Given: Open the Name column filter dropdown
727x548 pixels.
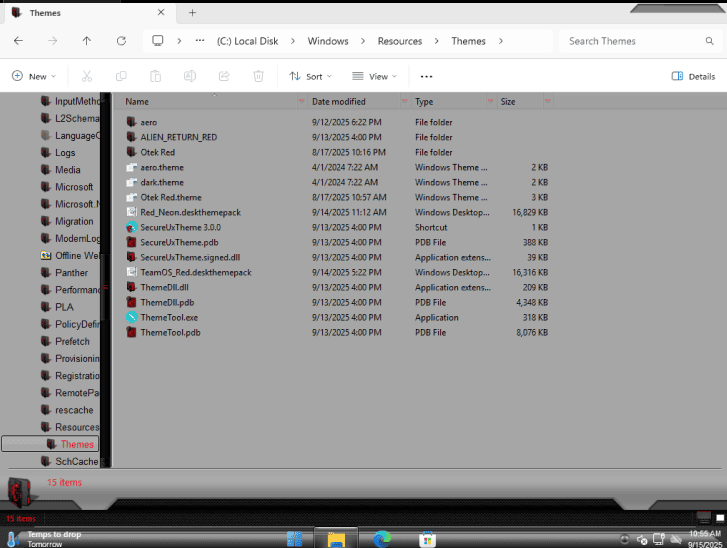Looking at the screenshot, I should tap(302, 101).
